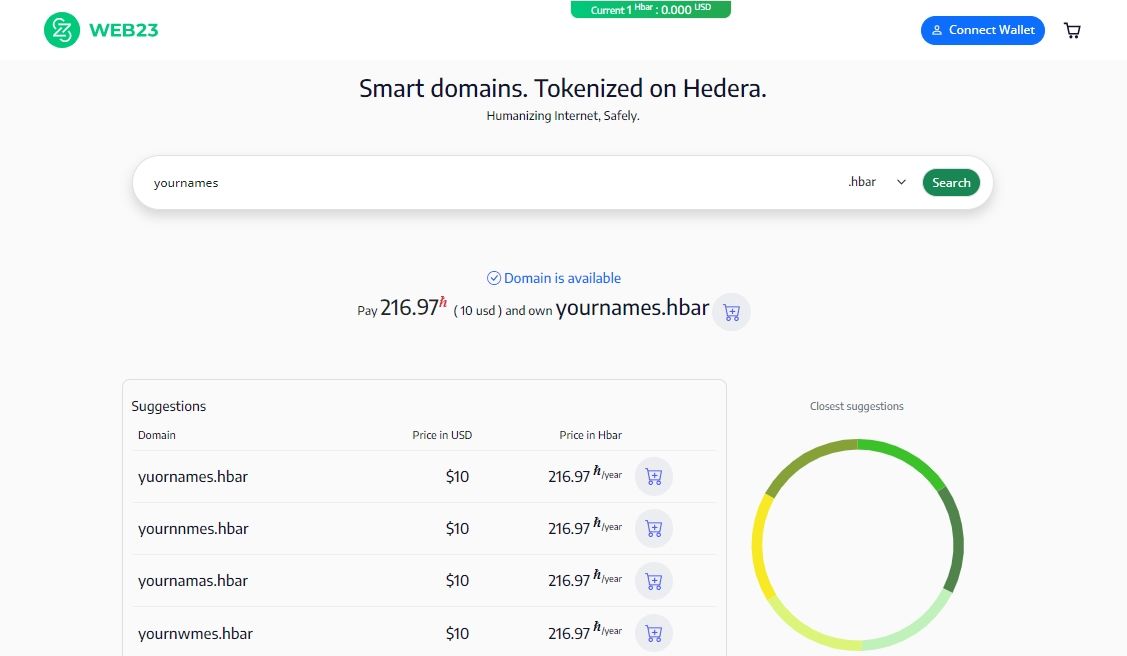Image resolution: width=1127 pixels, height=656 pixels.
Task: Click the Price in USD column header
Action: pyautogui.click(x=442, y=435)
